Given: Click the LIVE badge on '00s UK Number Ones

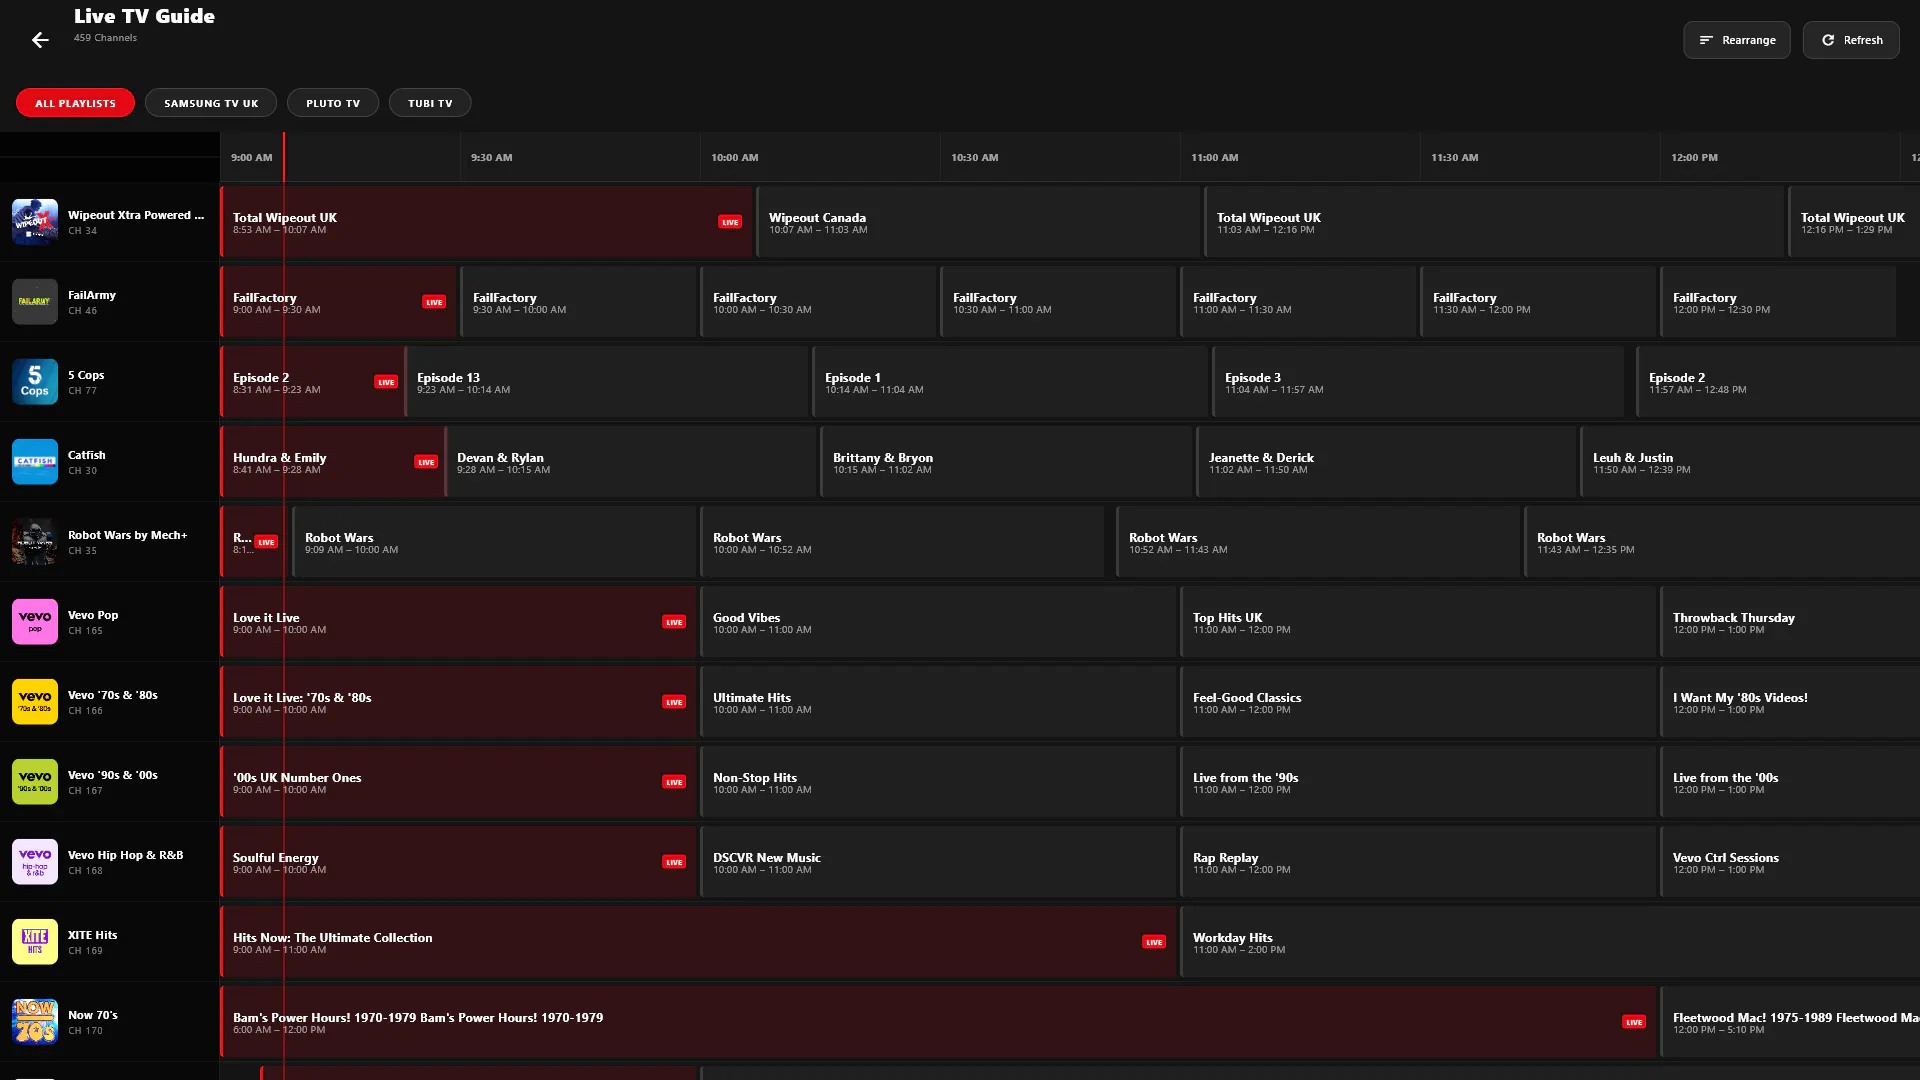Looking at the screenshot, I should click(674, 782).
